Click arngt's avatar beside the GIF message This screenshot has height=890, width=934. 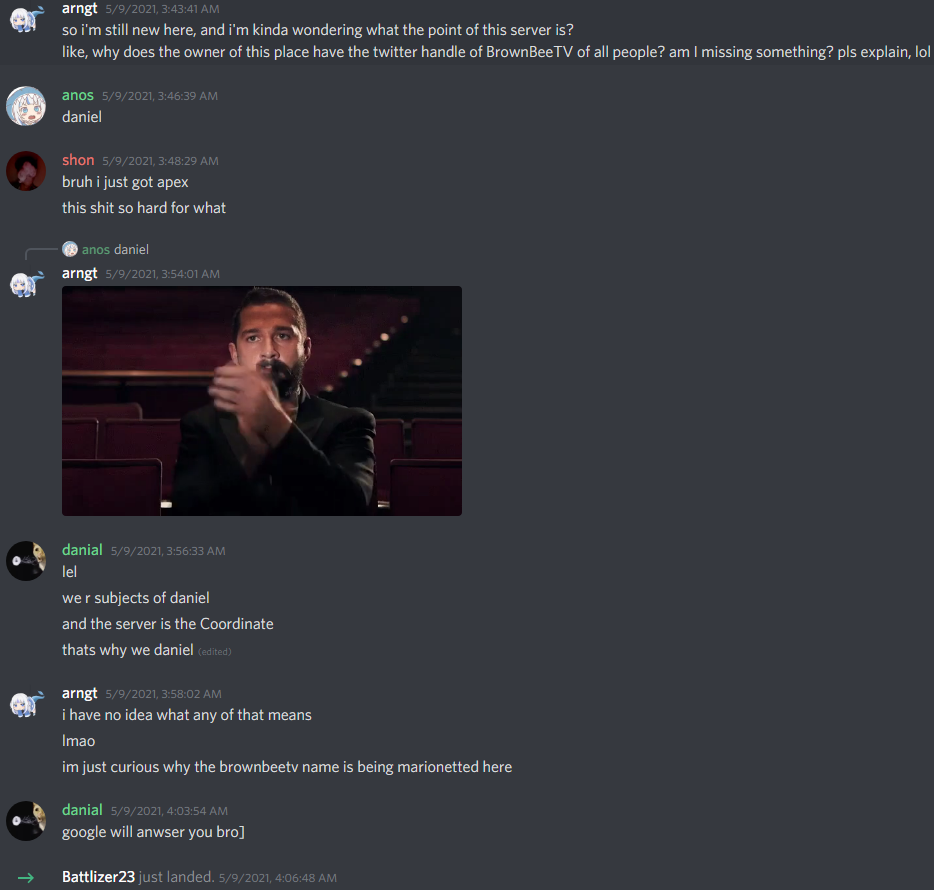pyautogui.click(x=26, y=284)
